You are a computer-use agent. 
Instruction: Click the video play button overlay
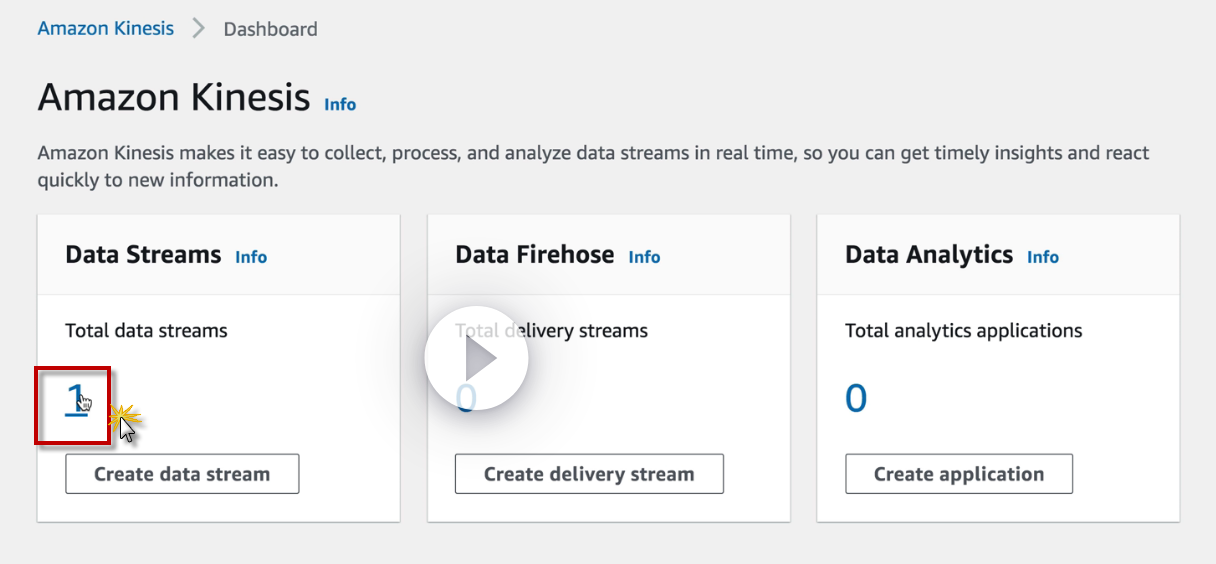(476, 358)
